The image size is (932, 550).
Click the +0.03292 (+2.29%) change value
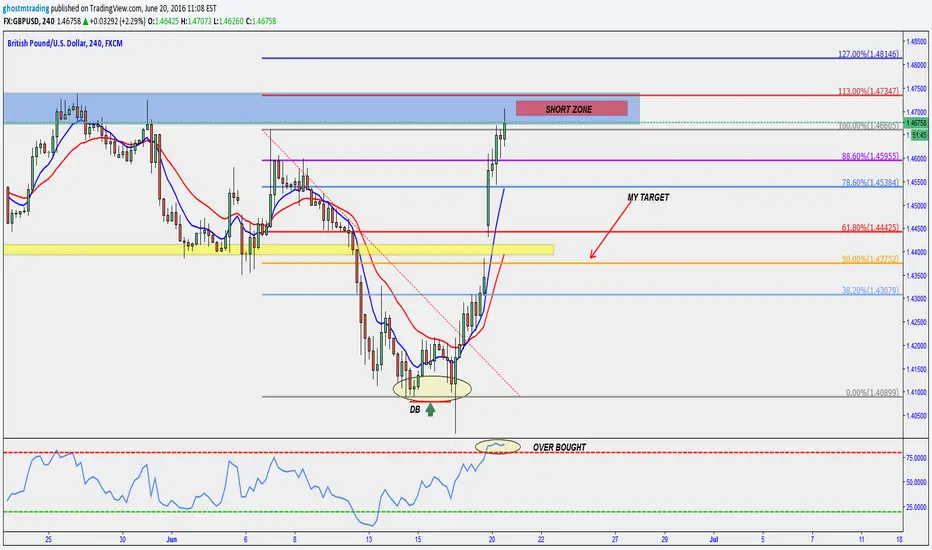117,21
